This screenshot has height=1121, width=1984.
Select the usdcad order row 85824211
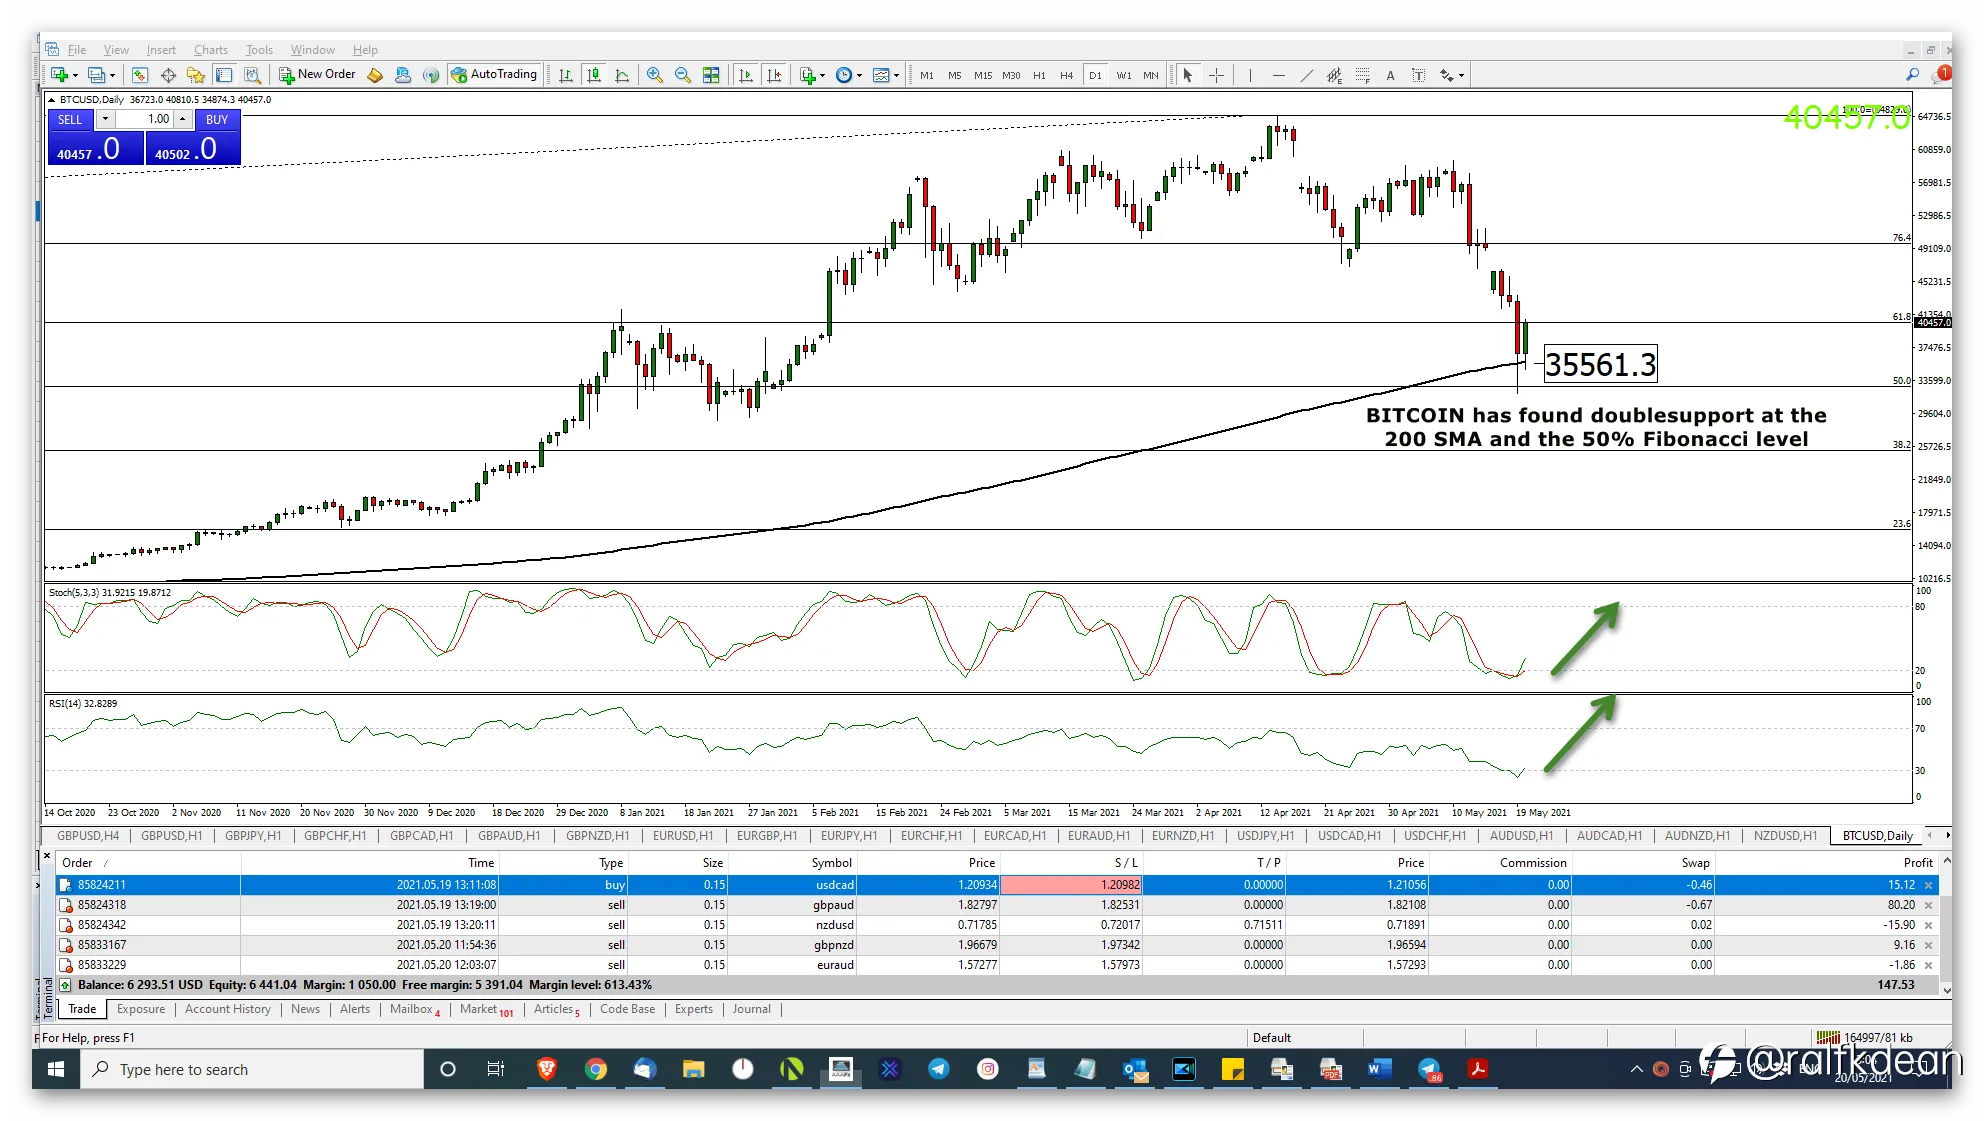(x=997, y=885)
